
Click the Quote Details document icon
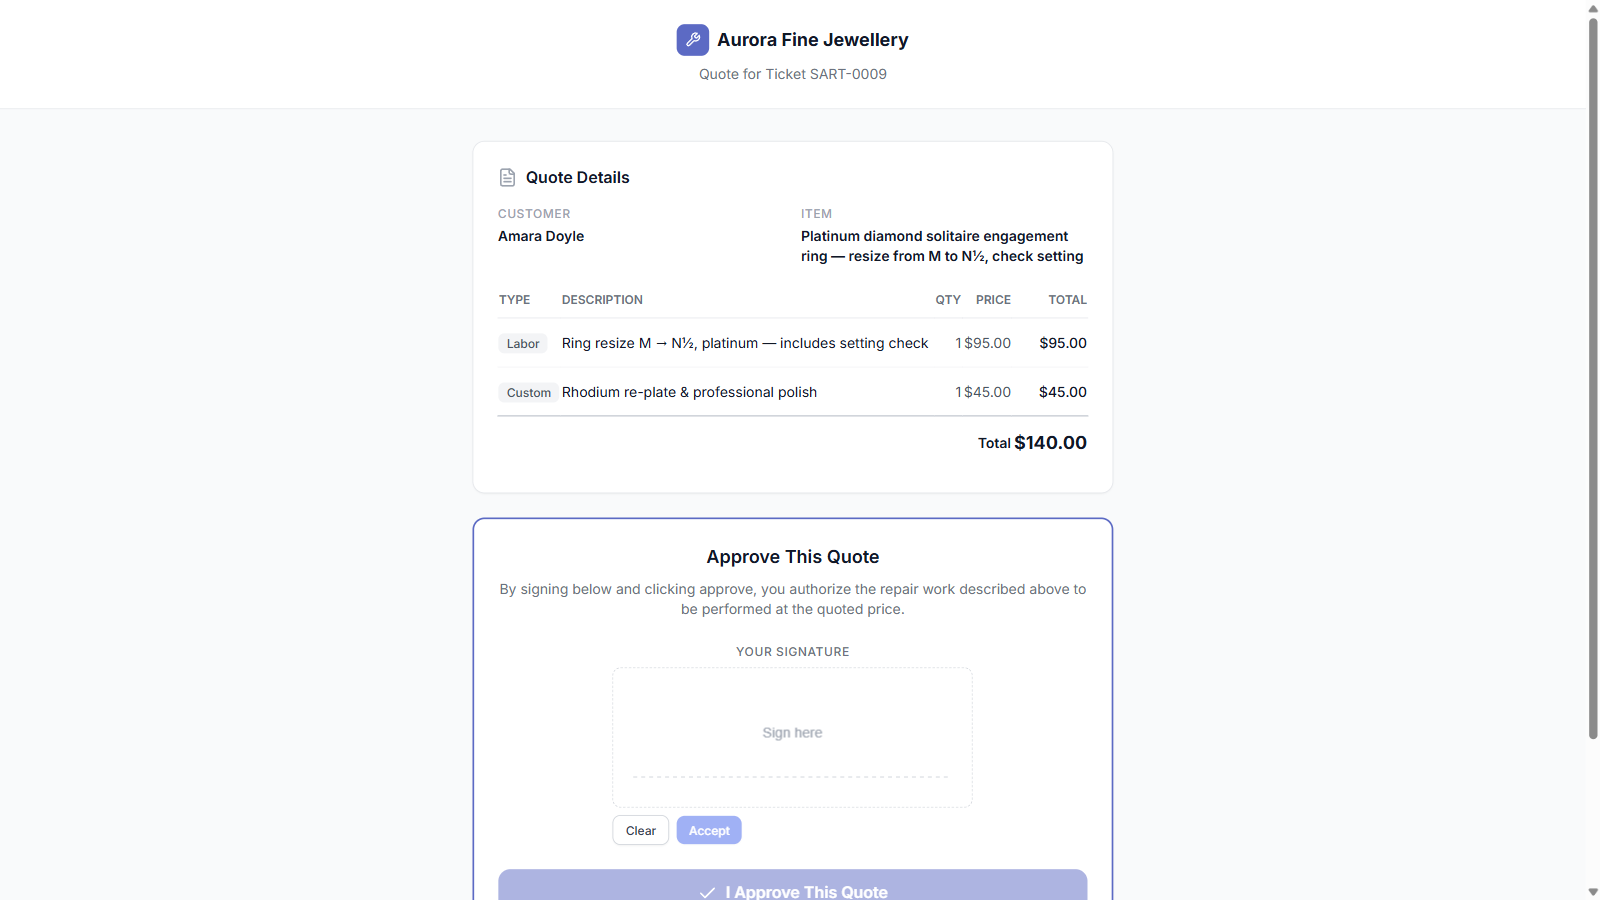click(x=507, y=177)
